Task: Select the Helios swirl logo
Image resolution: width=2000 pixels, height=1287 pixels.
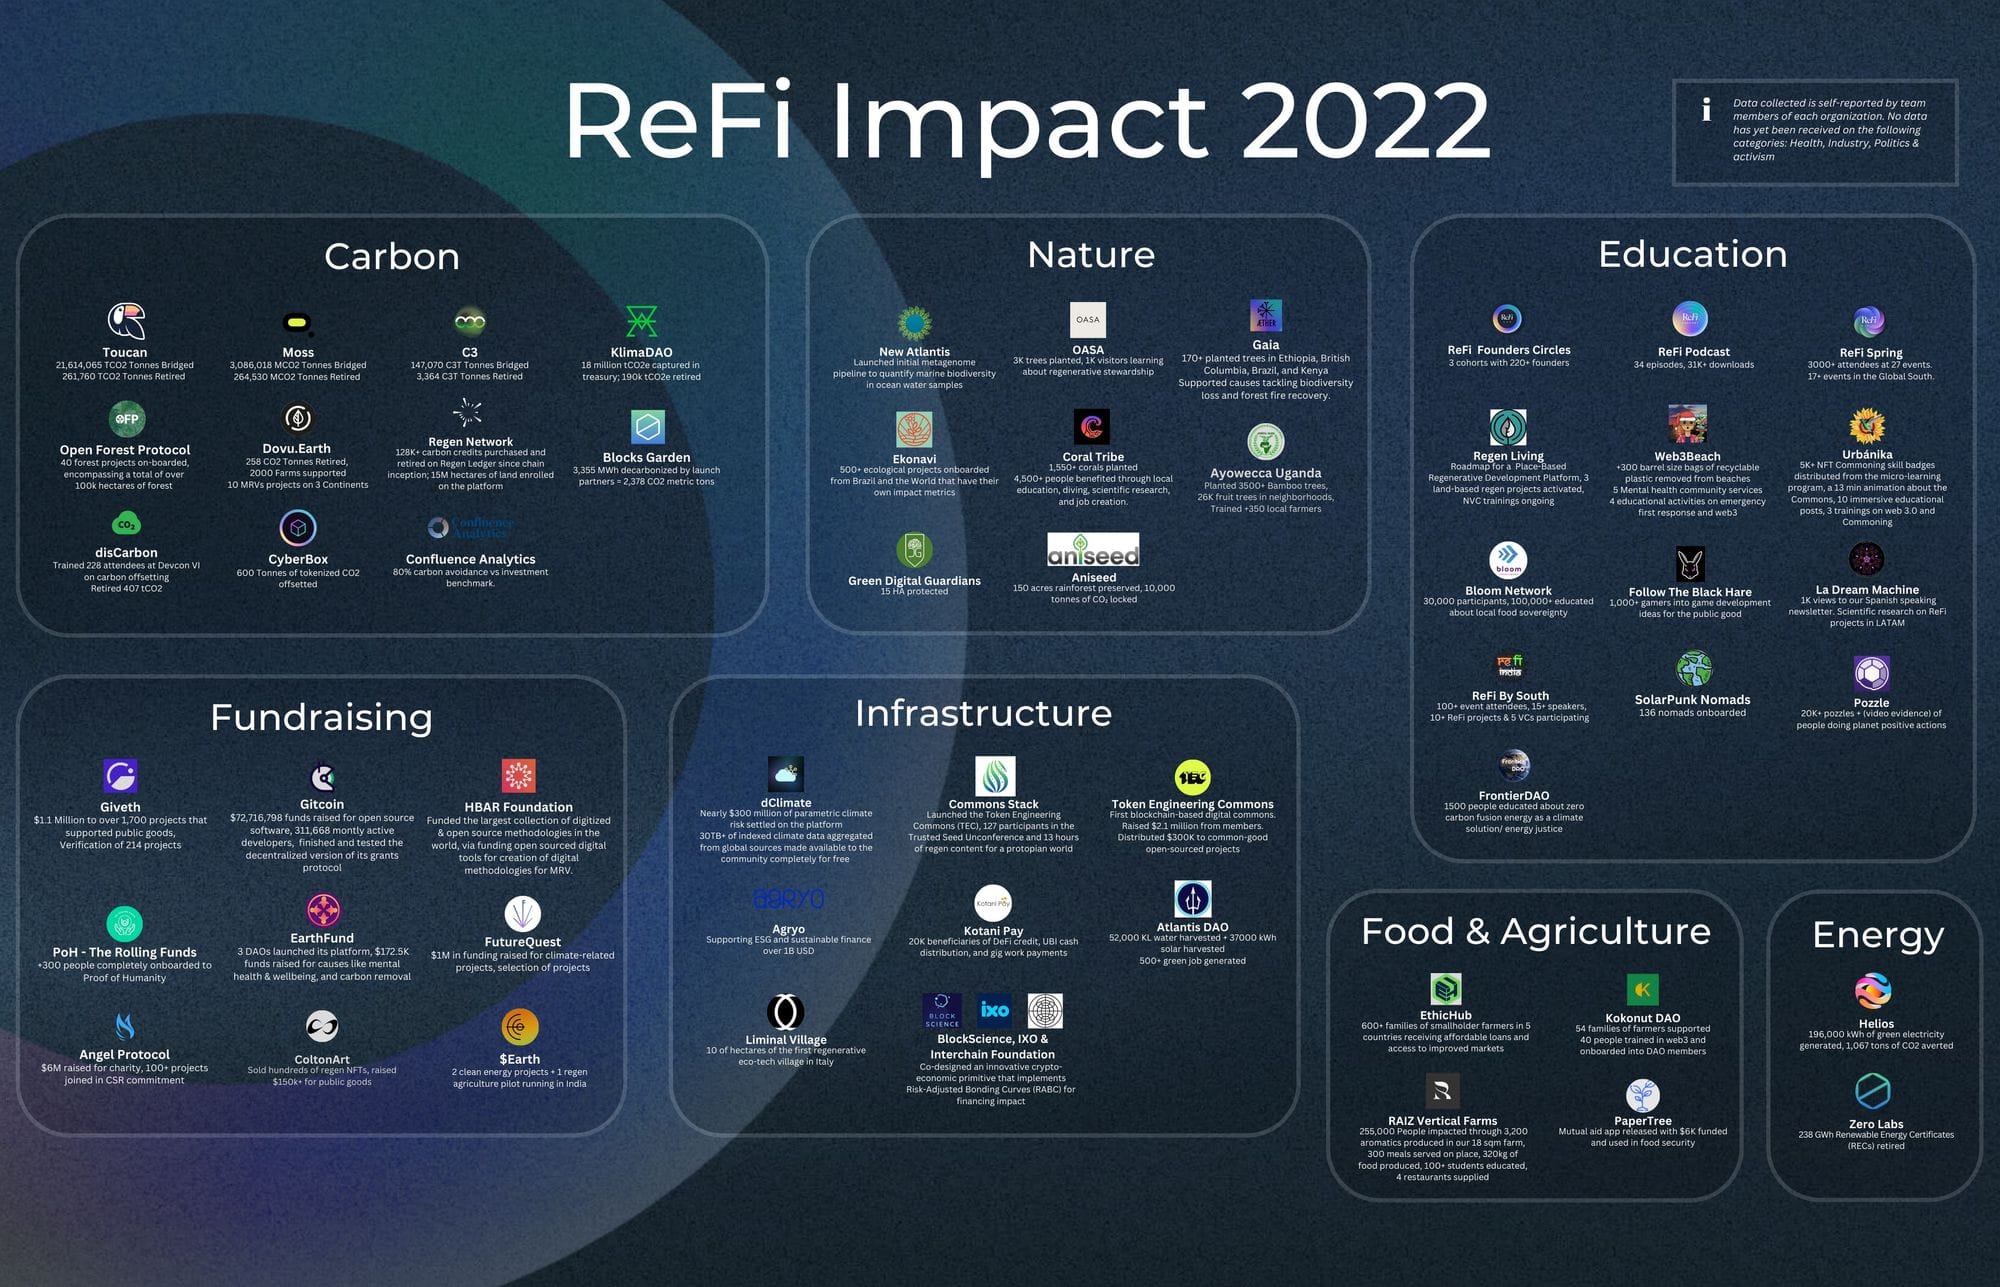Action: [x=1873, y=991]
